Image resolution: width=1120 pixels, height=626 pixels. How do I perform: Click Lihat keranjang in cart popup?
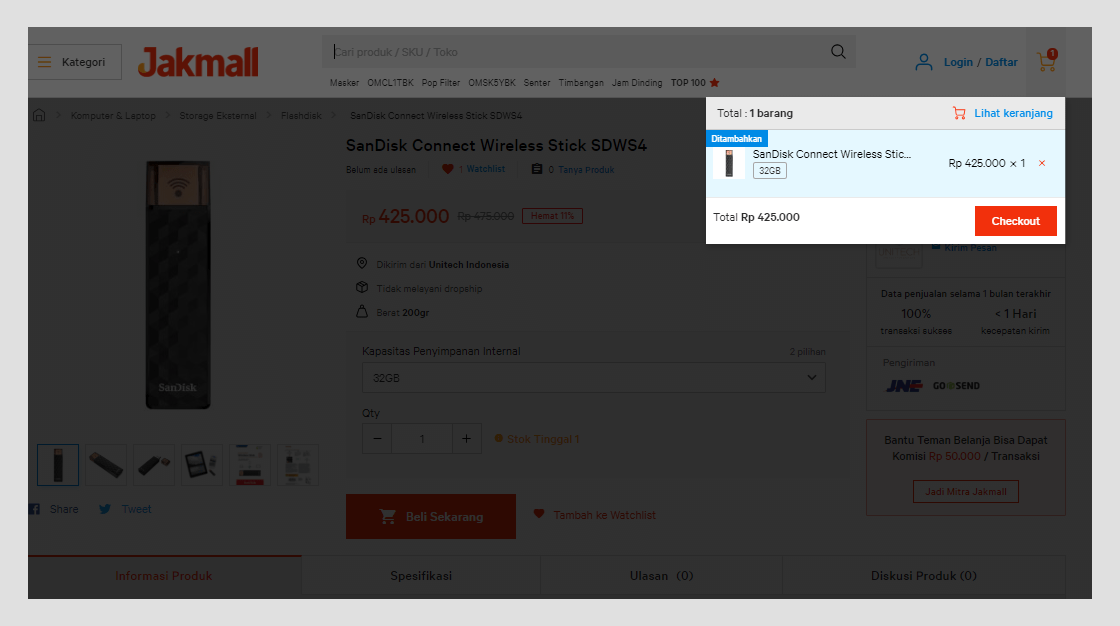coord(1003,113)
